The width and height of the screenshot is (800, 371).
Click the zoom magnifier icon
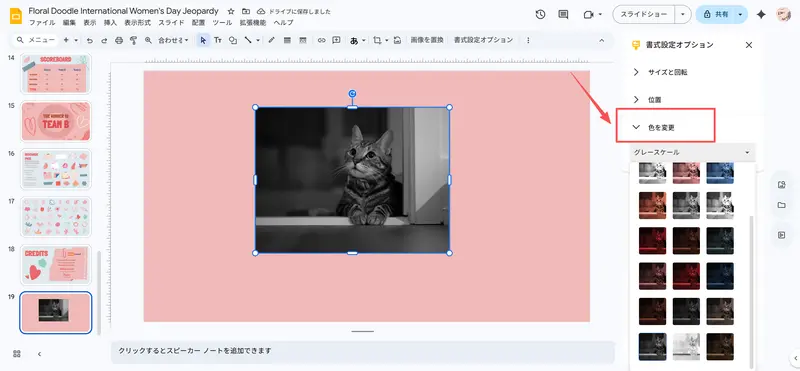(x=148, y=40)
